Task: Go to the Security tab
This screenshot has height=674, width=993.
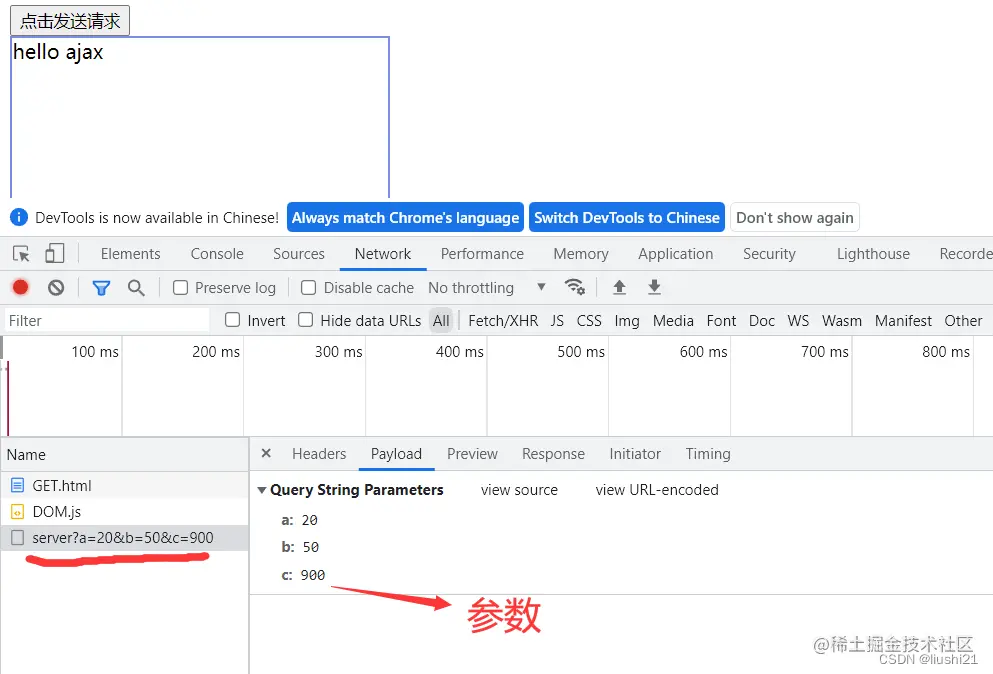Action: pos(769,254)
